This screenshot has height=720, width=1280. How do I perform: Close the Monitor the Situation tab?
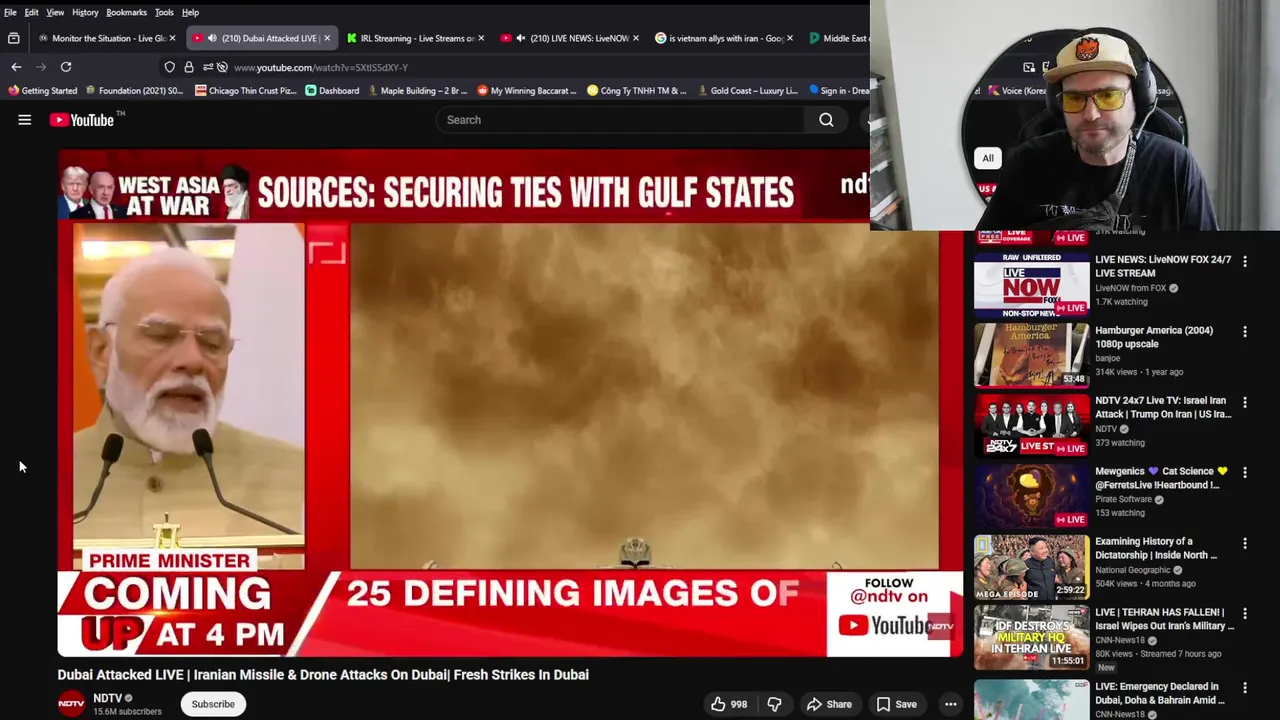pos(172,38)
